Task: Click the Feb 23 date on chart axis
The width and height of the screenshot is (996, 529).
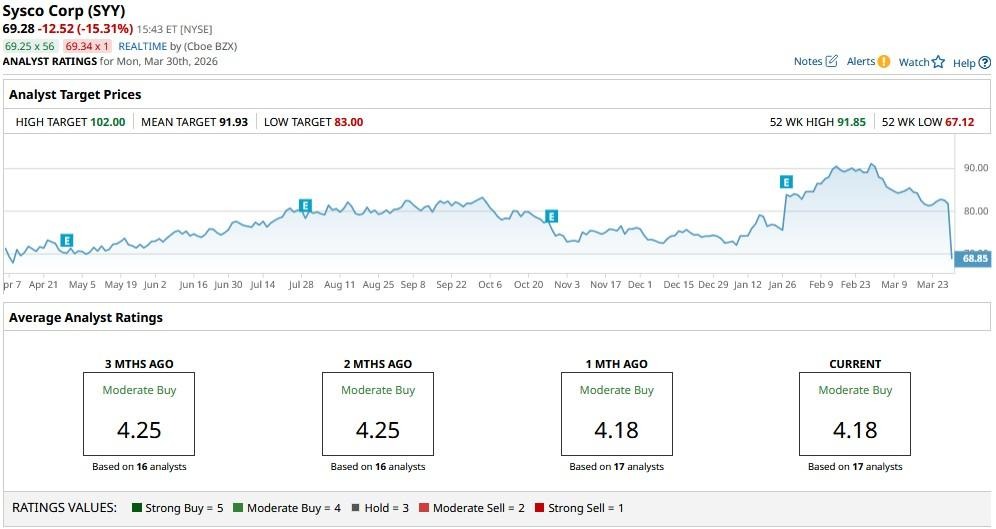Action: pyautogui.click(x=856, y=285)
